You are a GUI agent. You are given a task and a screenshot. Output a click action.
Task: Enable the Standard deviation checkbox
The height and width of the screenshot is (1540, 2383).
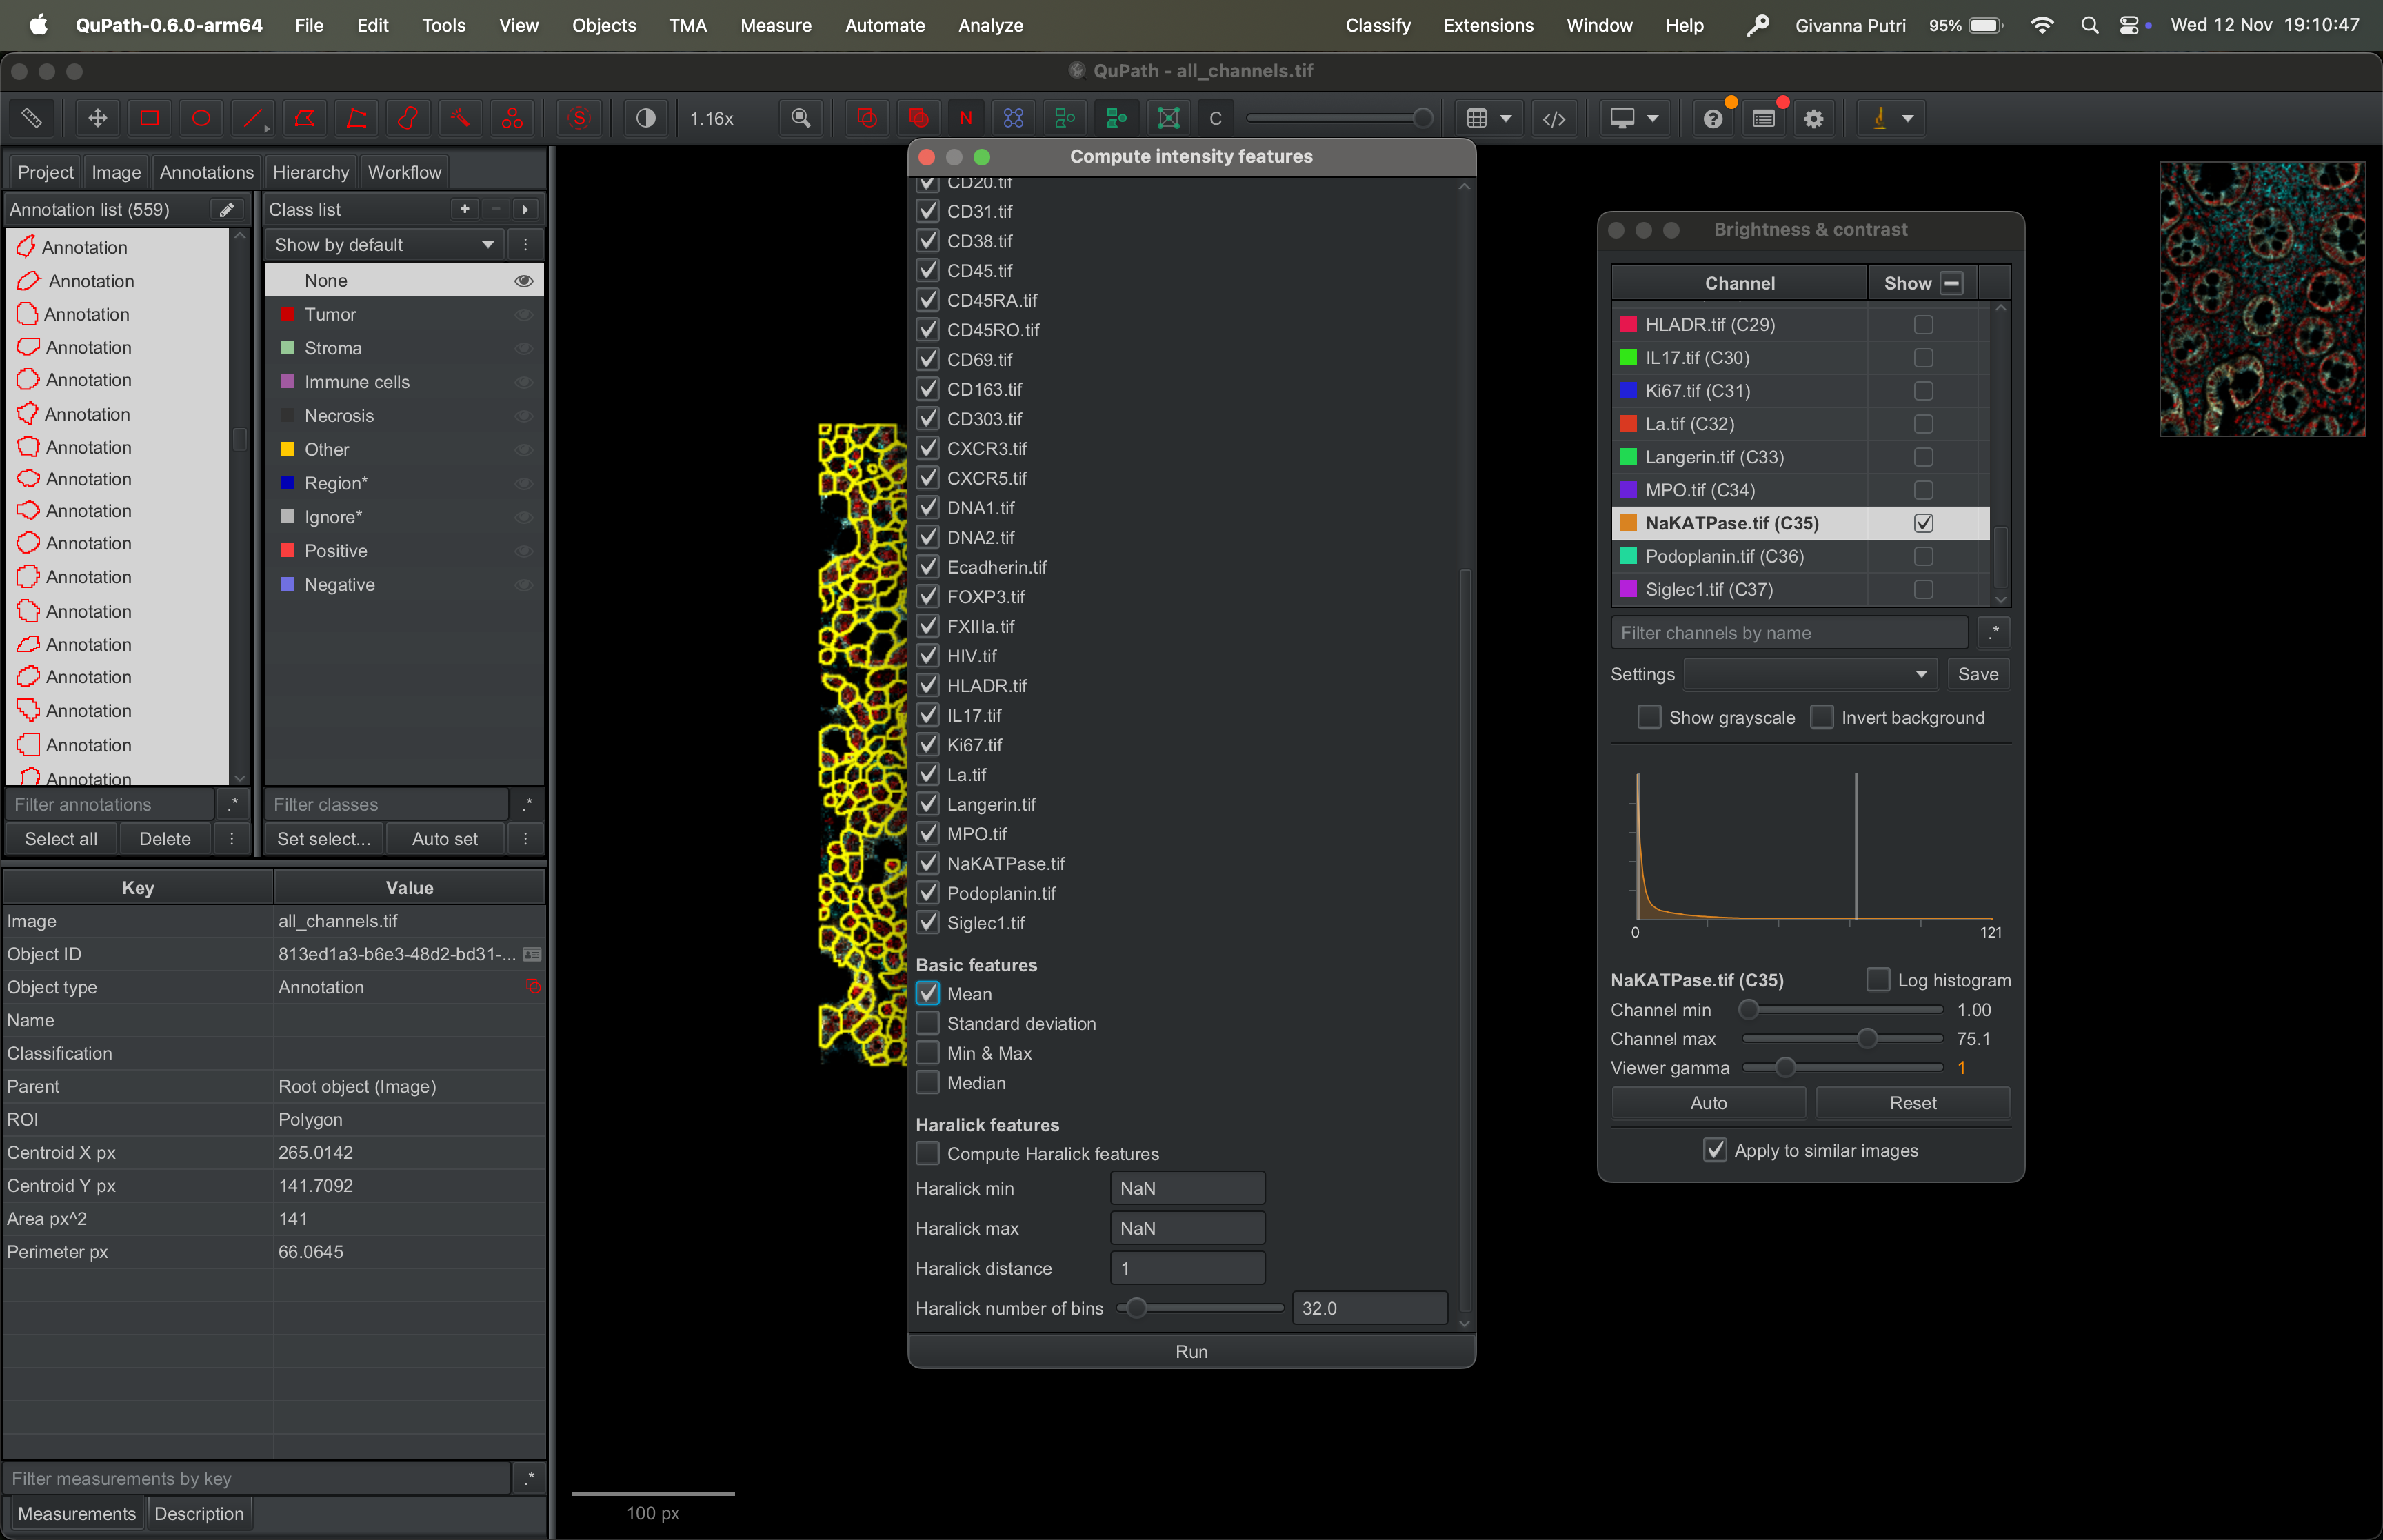tap(928, 1023)
